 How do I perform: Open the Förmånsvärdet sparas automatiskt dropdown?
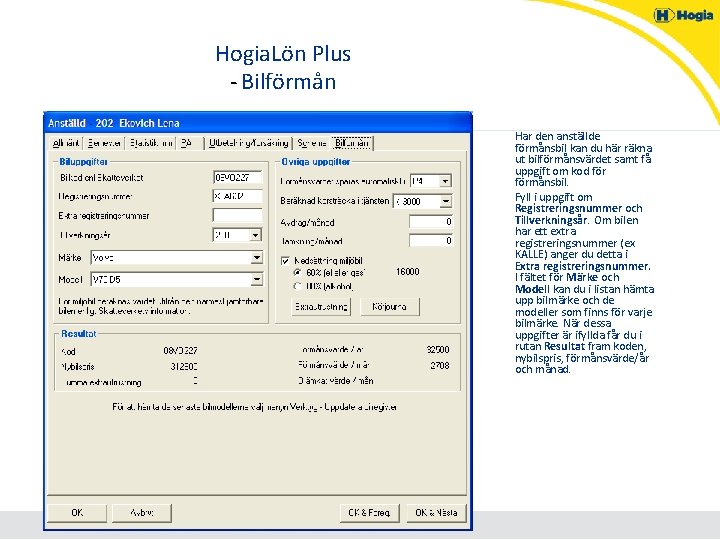tap(445, 181)
